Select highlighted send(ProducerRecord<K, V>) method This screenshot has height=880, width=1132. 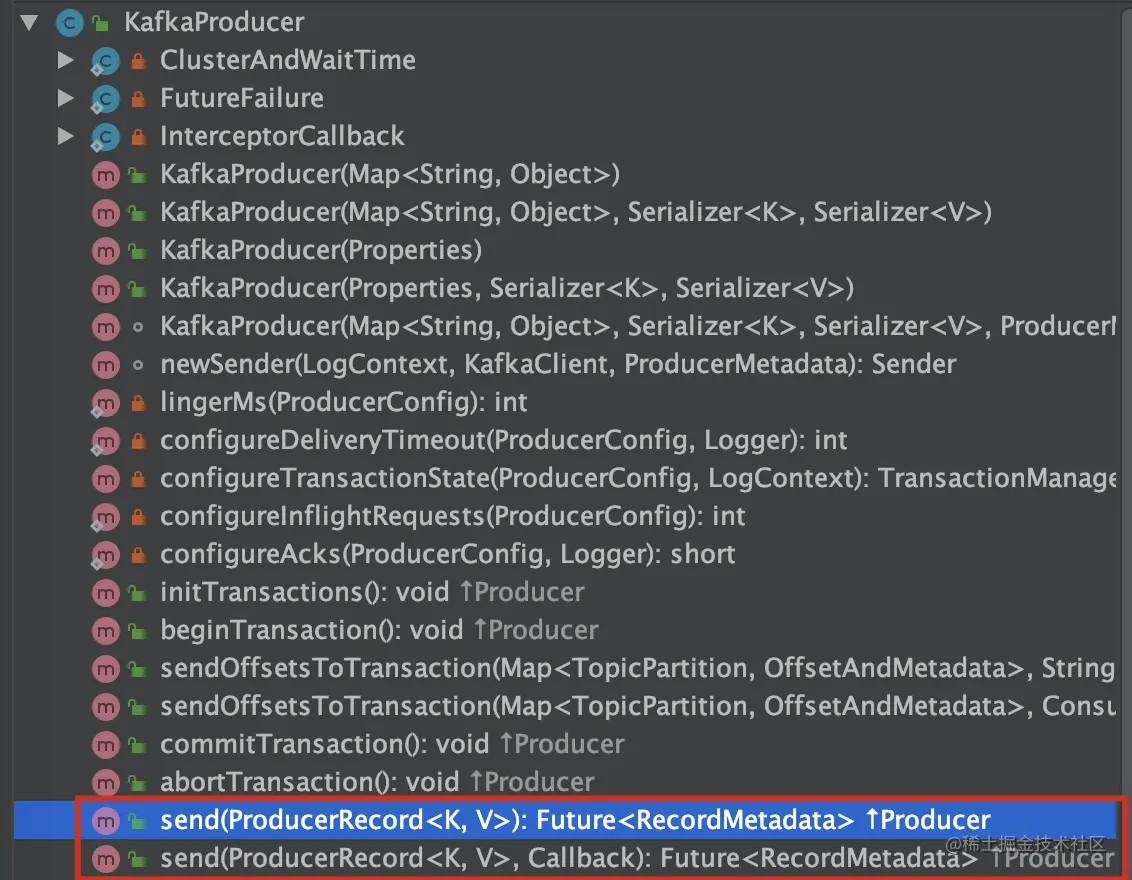575,820
